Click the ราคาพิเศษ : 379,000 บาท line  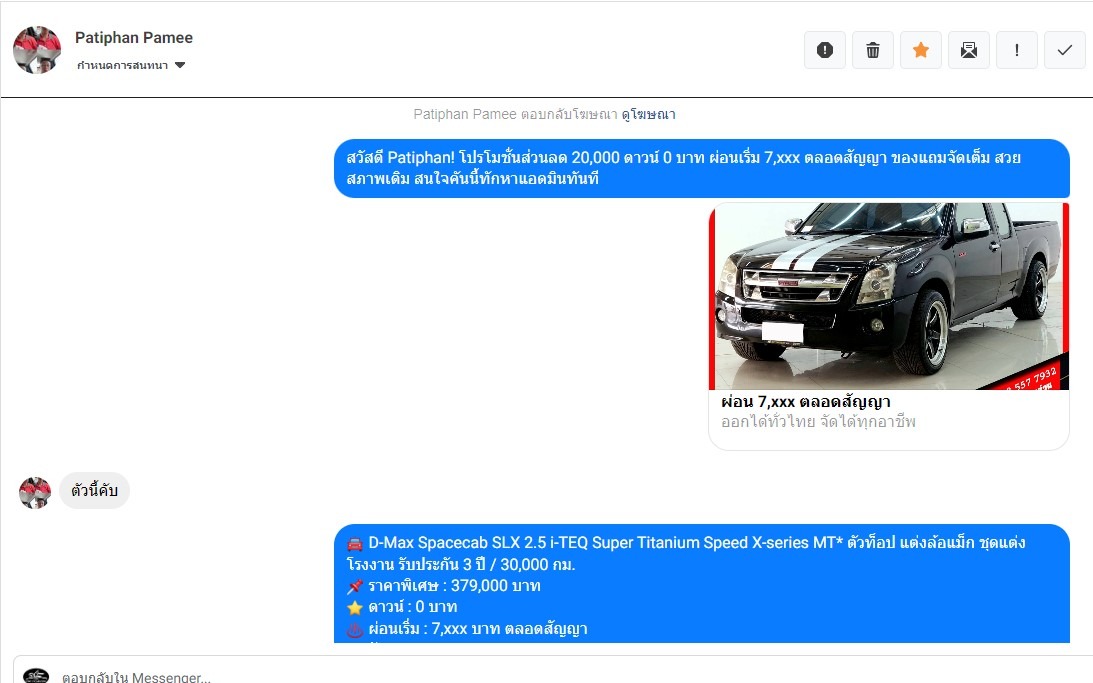[443, 585]
